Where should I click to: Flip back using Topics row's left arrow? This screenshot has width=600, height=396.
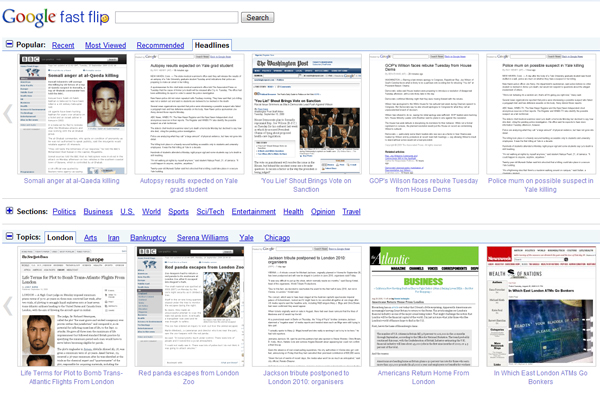pos(8,306)
